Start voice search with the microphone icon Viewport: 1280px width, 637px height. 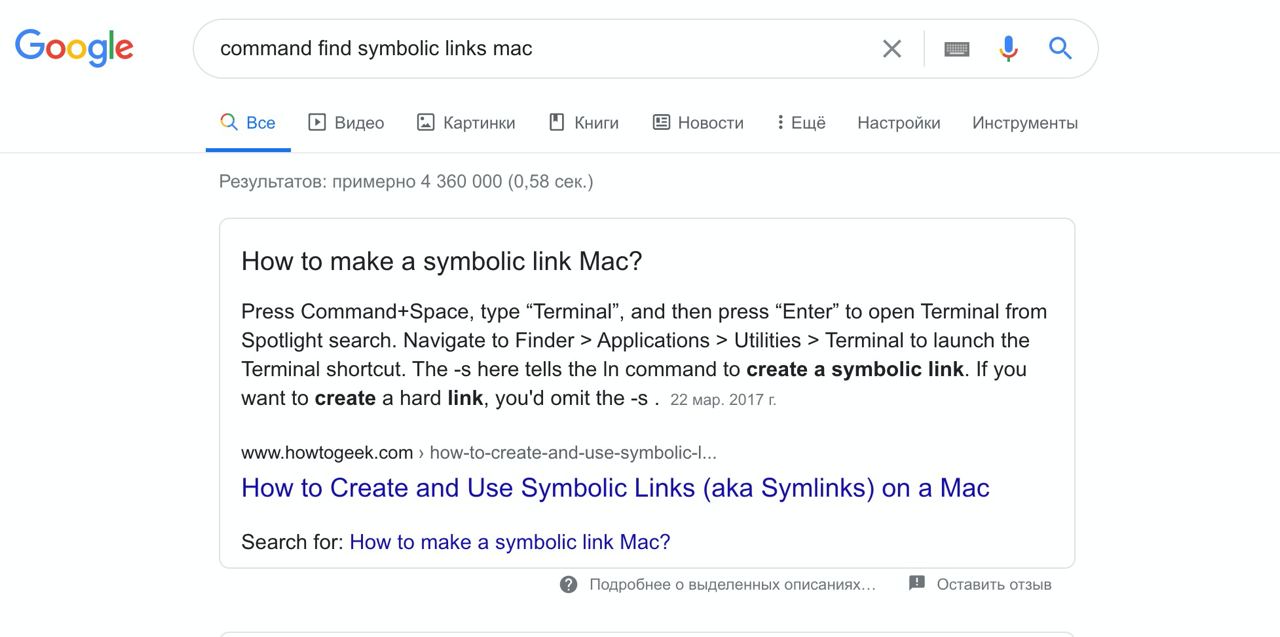point(1008,48)
